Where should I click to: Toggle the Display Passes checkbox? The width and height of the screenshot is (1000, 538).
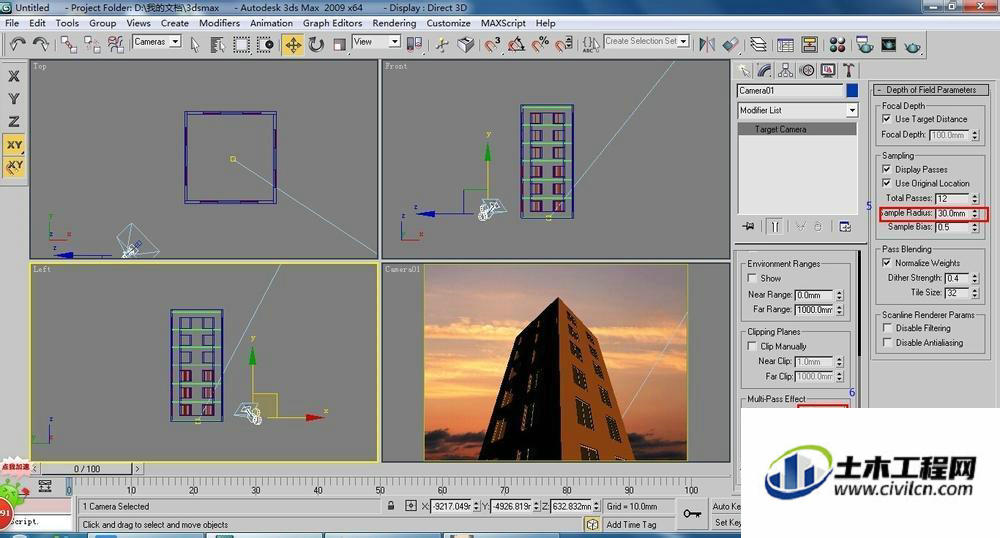pos(886,169)
